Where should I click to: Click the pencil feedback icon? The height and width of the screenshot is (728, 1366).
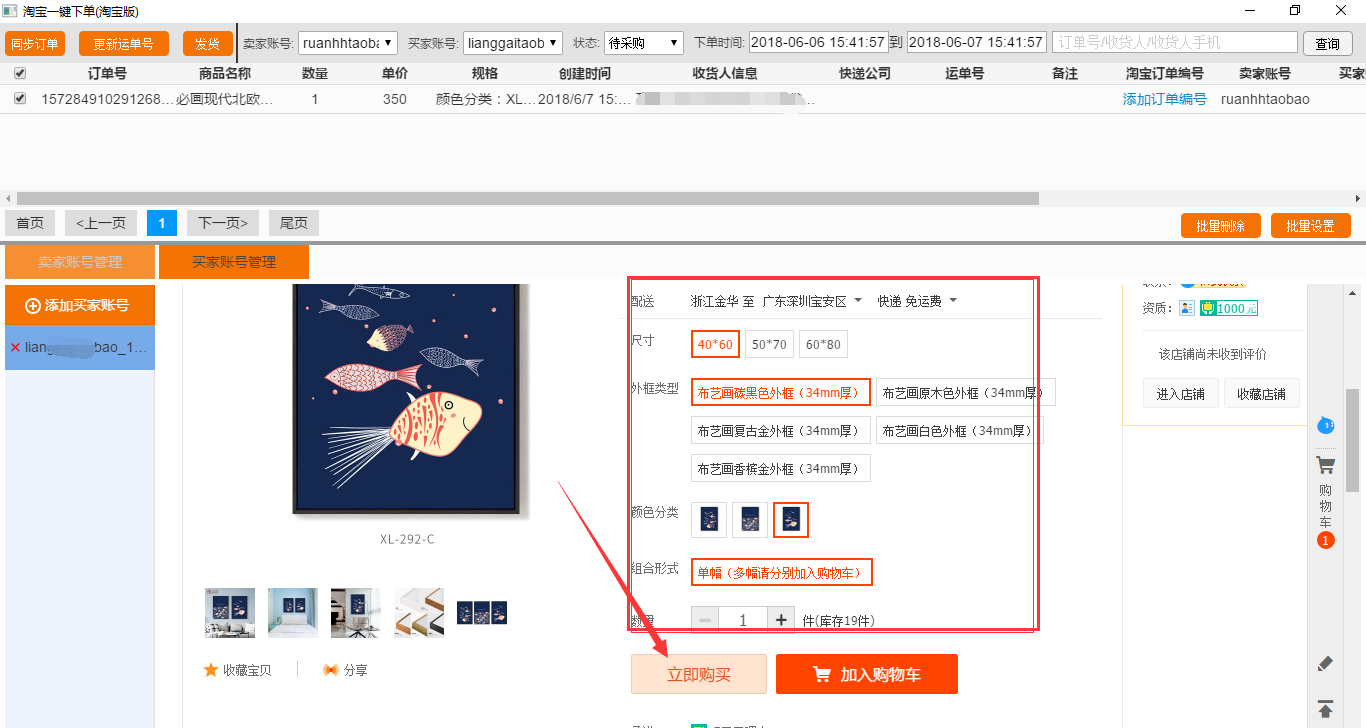pyautogui.click(x=1325, y=663)
